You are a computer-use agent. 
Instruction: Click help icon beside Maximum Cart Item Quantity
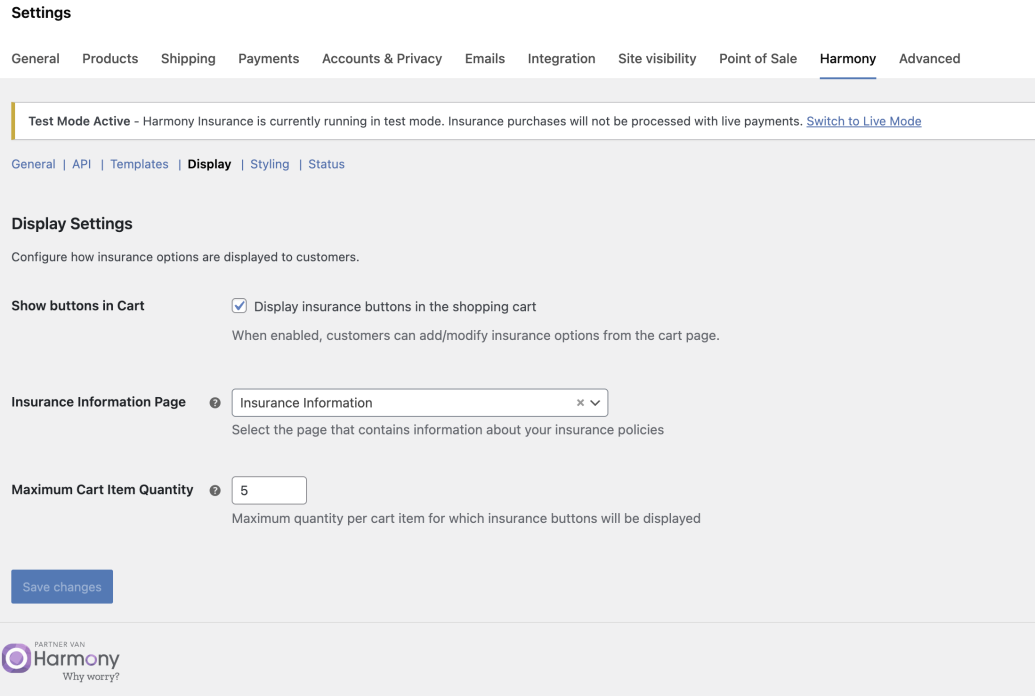pos(215,491)
